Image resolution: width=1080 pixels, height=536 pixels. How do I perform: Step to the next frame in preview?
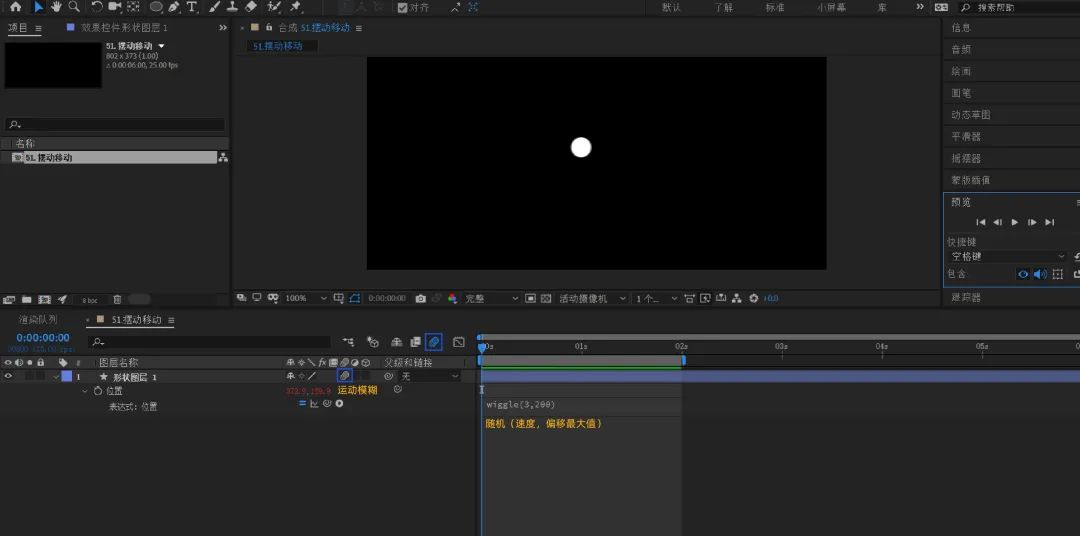pos(1032,223)
